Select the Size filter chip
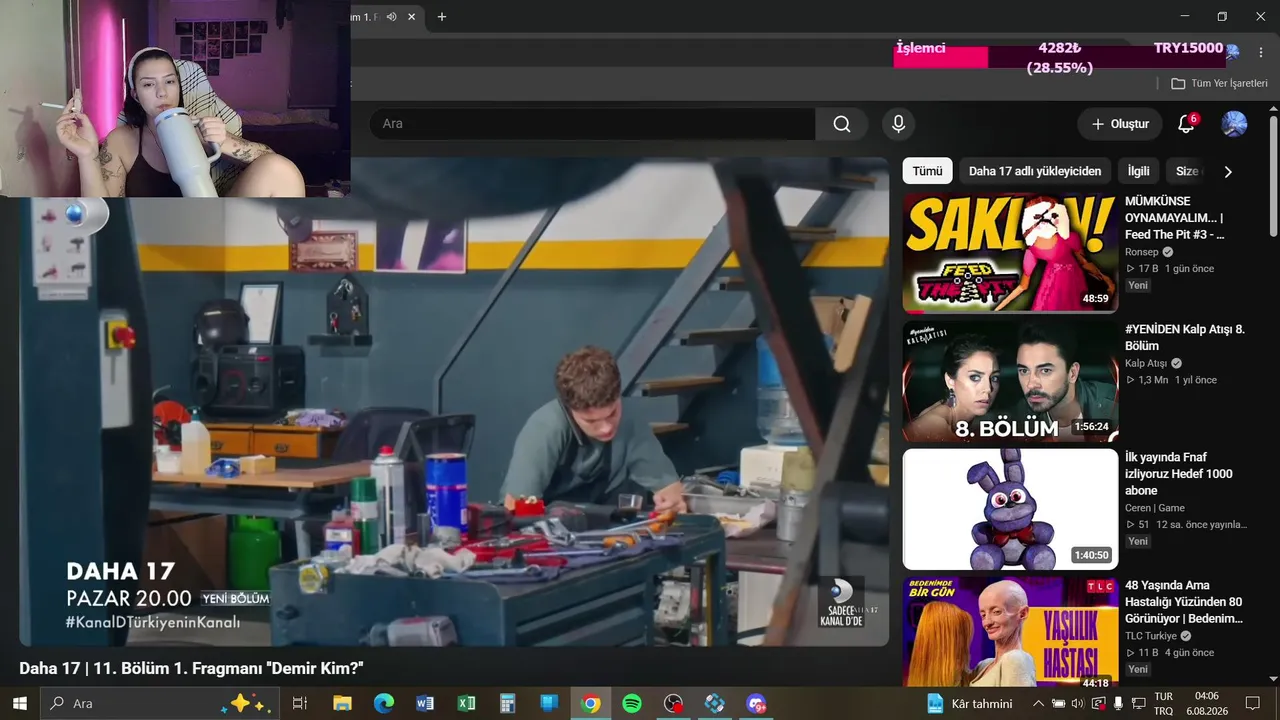Screen dimensions: 1280x720 1187,171
